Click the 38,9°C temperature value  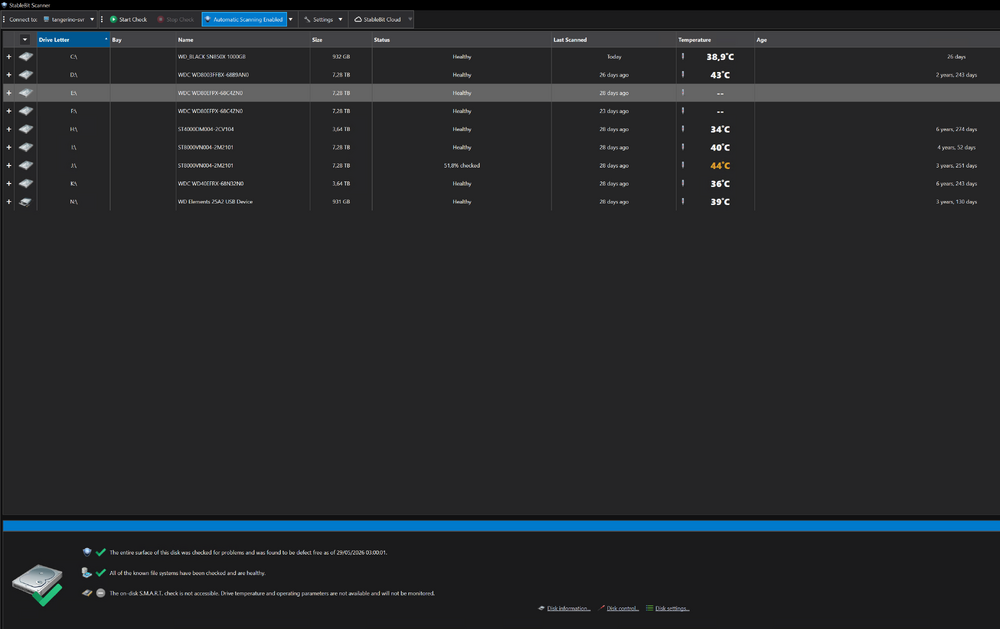point(720,57)
